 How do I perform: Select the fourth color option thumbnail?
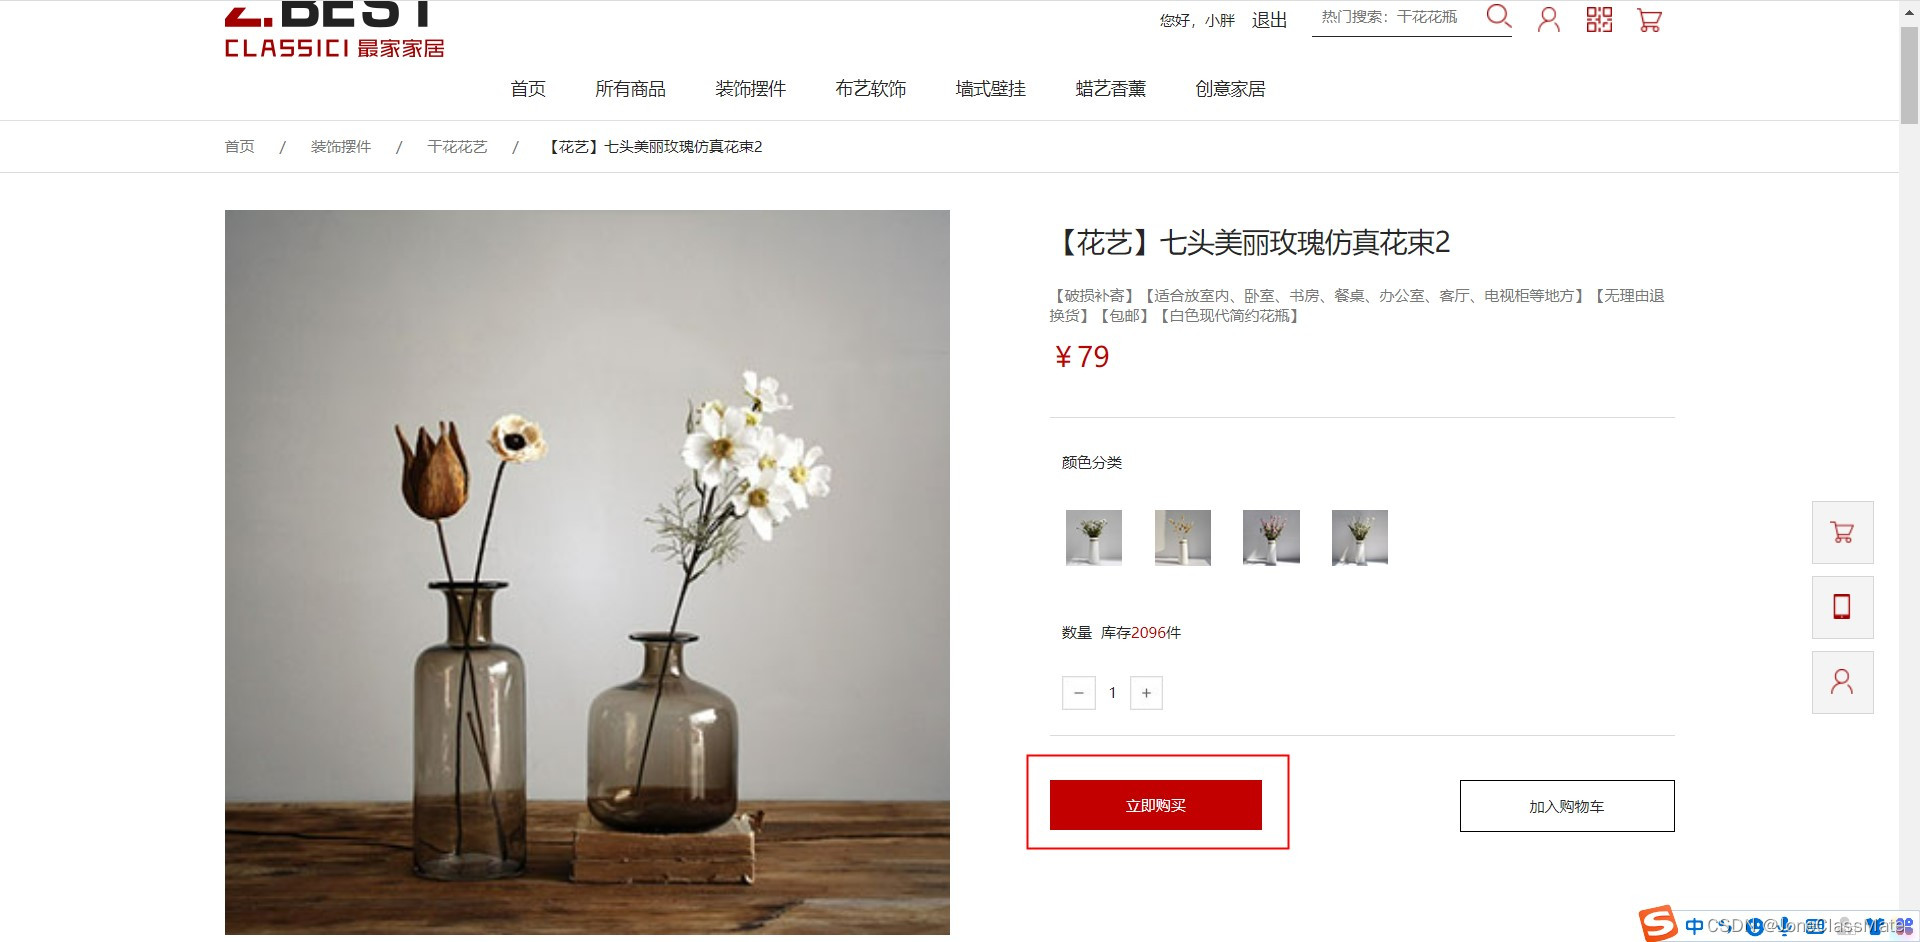coord(1360,538)
